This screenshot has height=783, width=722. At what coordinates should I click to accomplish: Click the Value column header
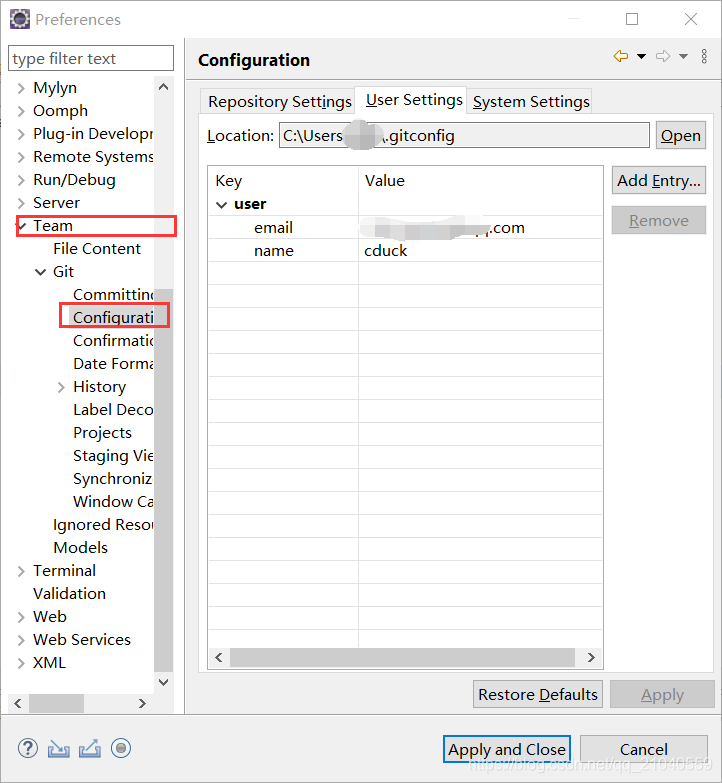click(480, 180)
